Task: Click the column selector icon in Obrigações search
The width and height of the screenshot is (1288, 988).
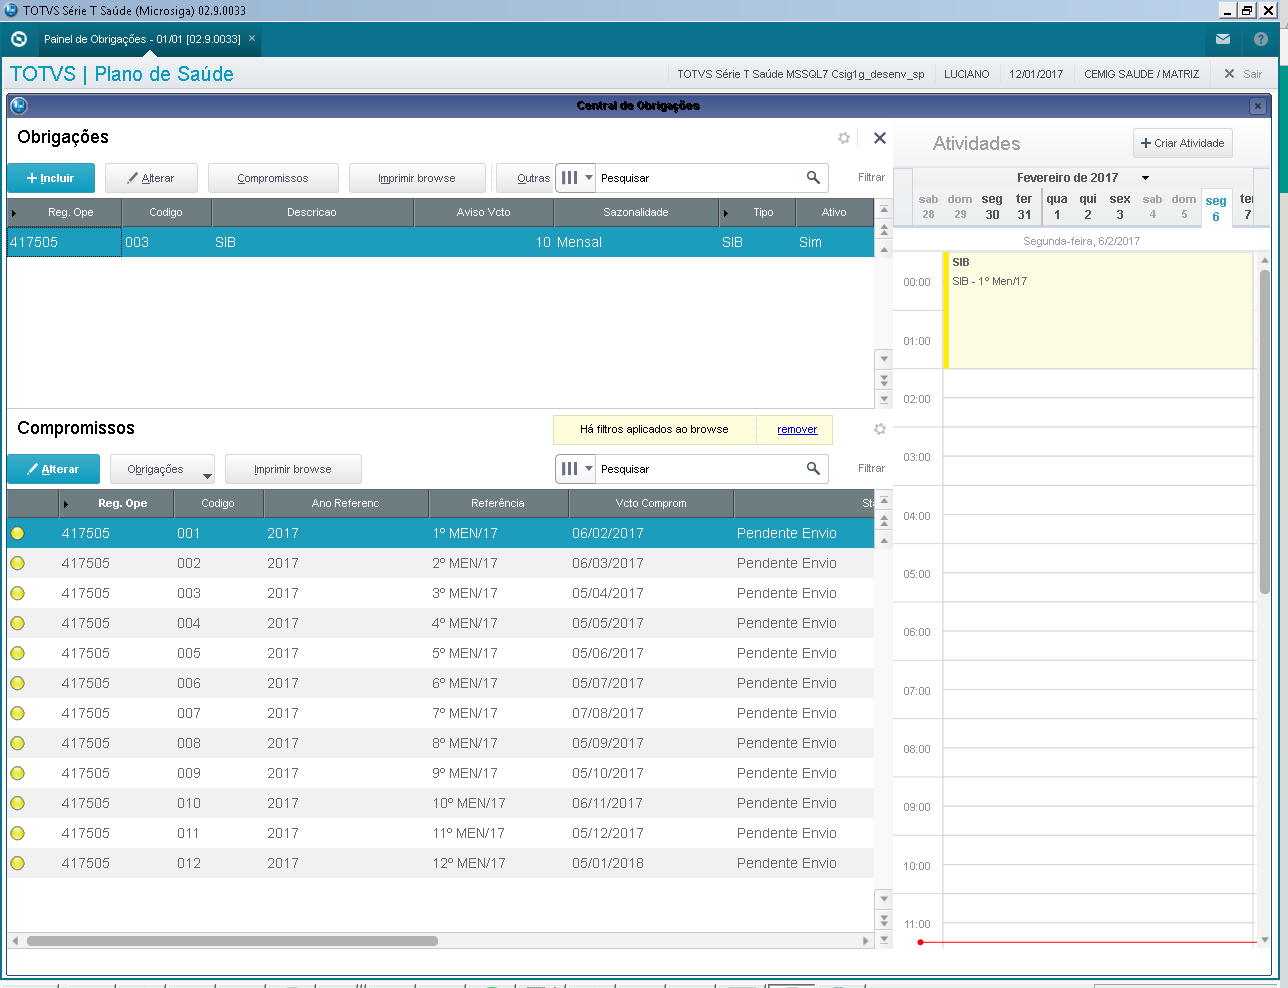Action: [x=569, y=178]
